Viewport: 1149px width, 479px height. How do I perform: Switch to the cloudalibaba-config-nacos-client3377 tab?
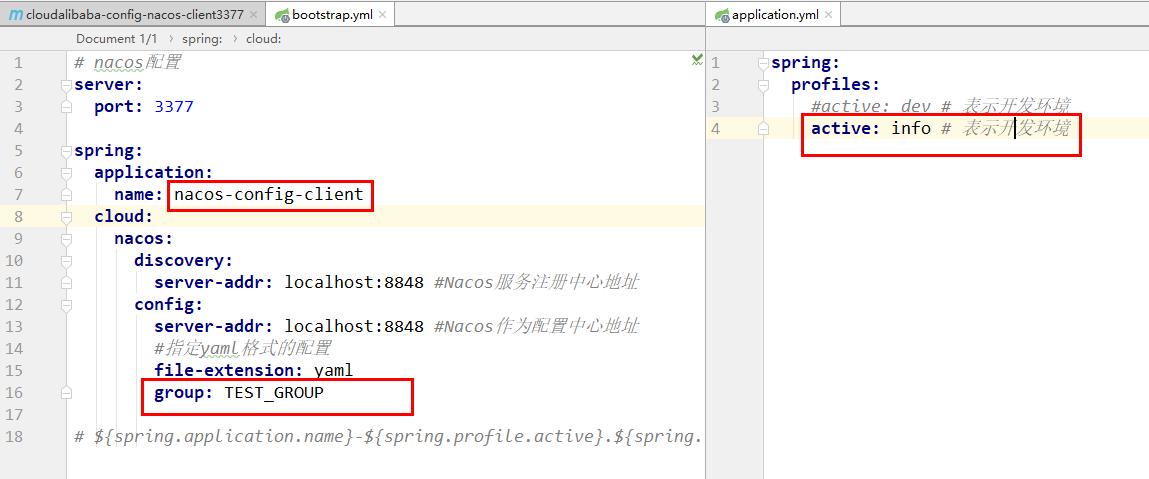133,14
